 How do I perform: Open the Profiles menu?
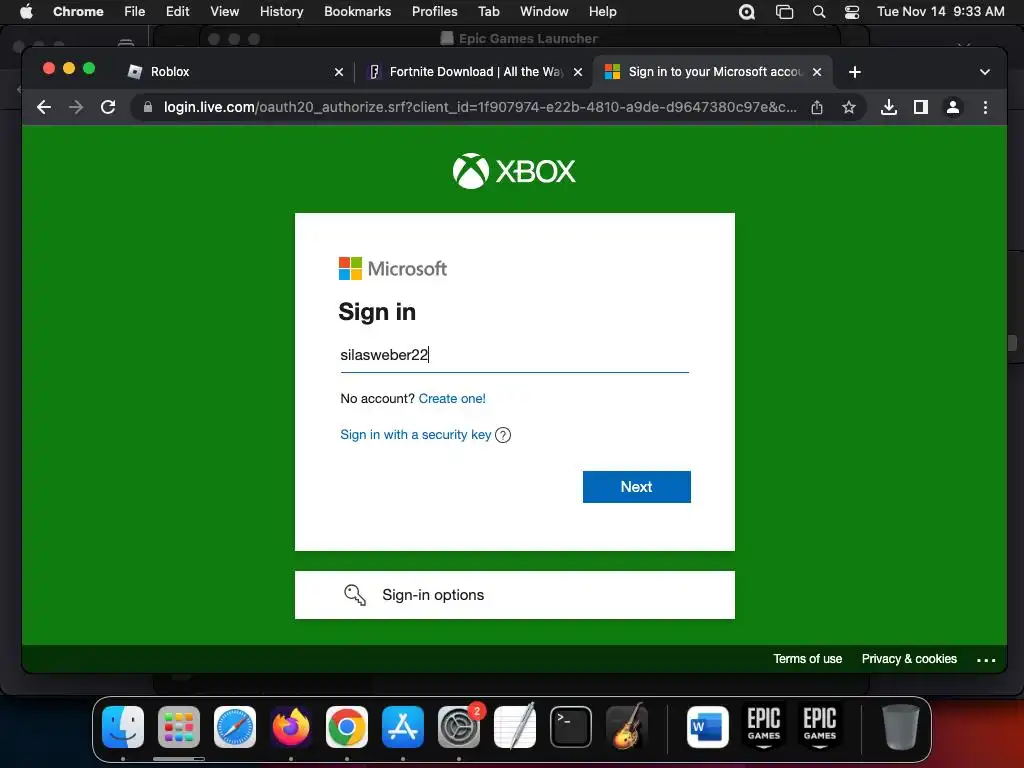(x=434, y=12)
